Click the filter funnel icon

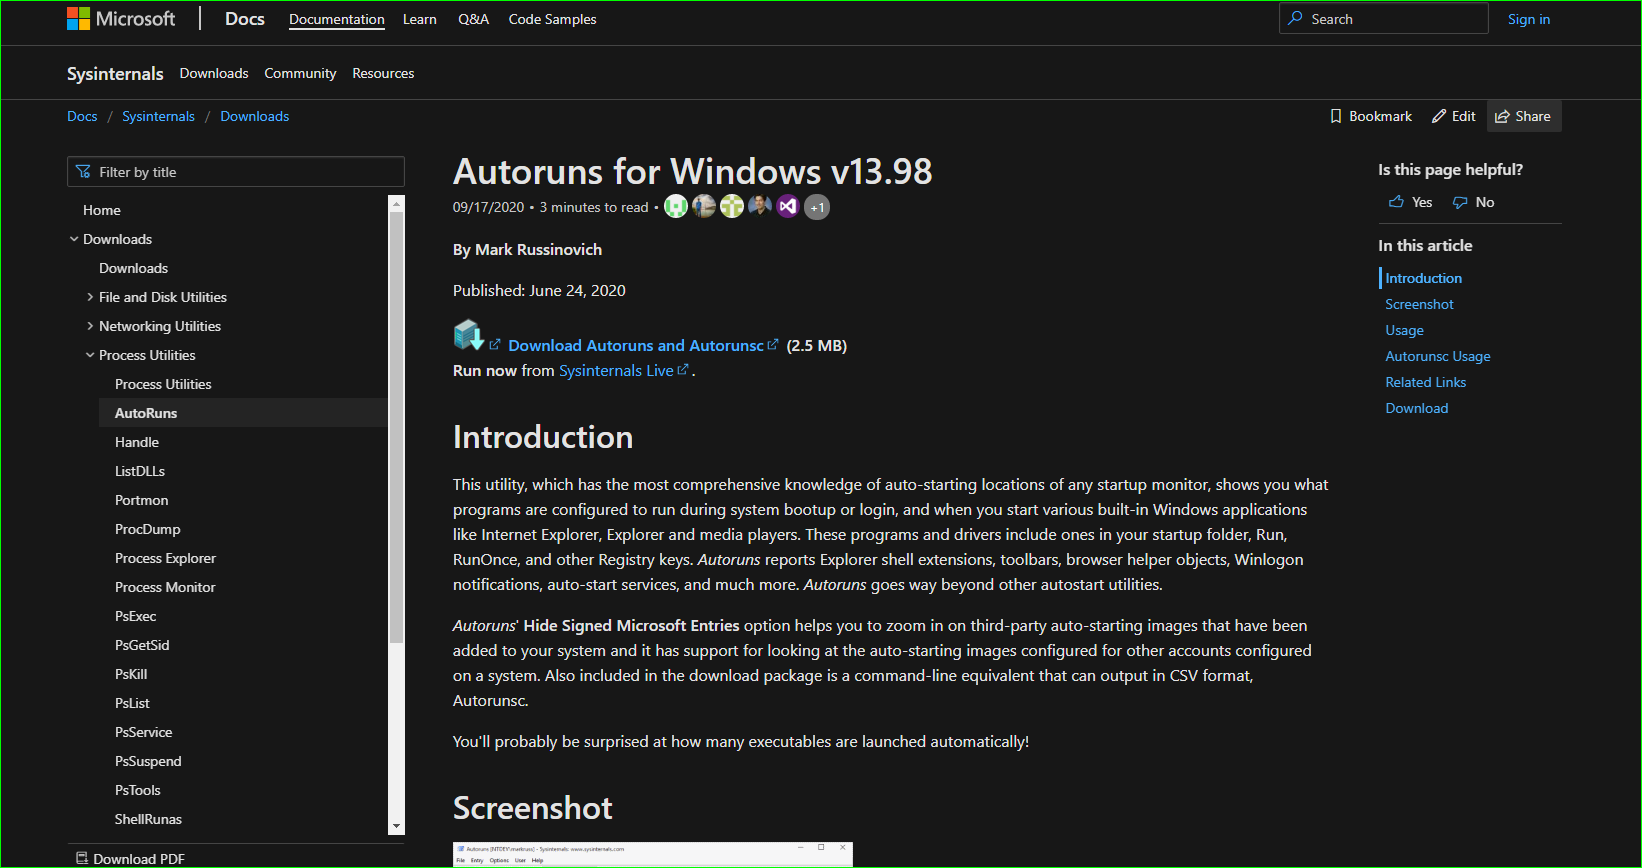[83, 172]
